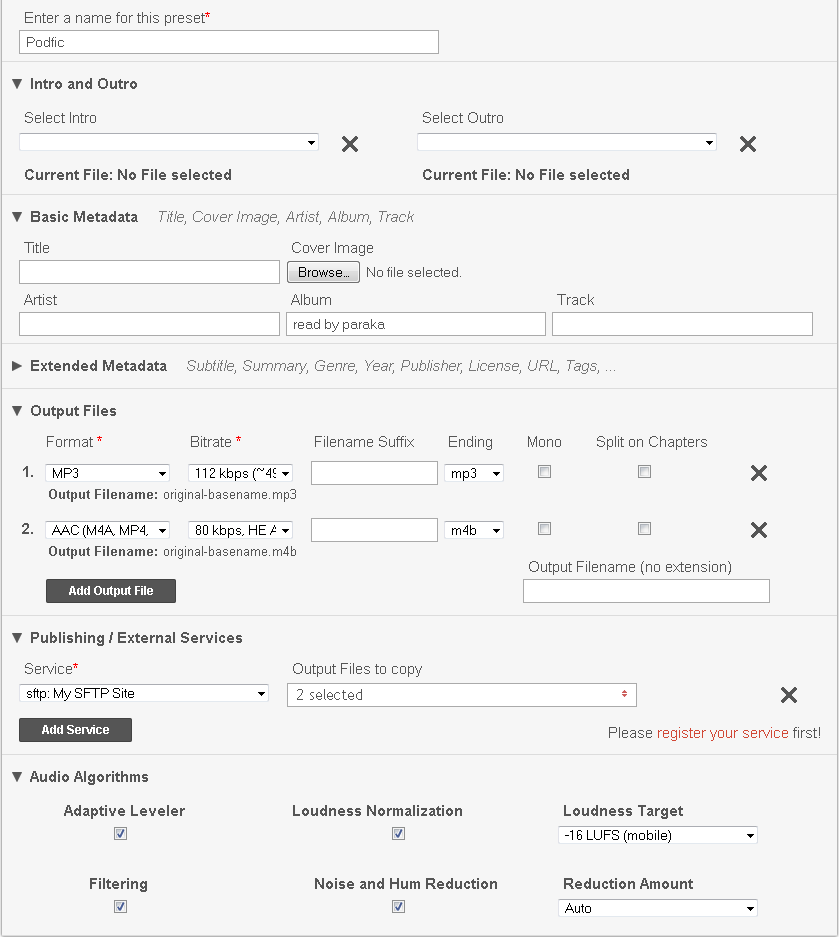Collapse the Intro and Outro section

click(17, 84)
